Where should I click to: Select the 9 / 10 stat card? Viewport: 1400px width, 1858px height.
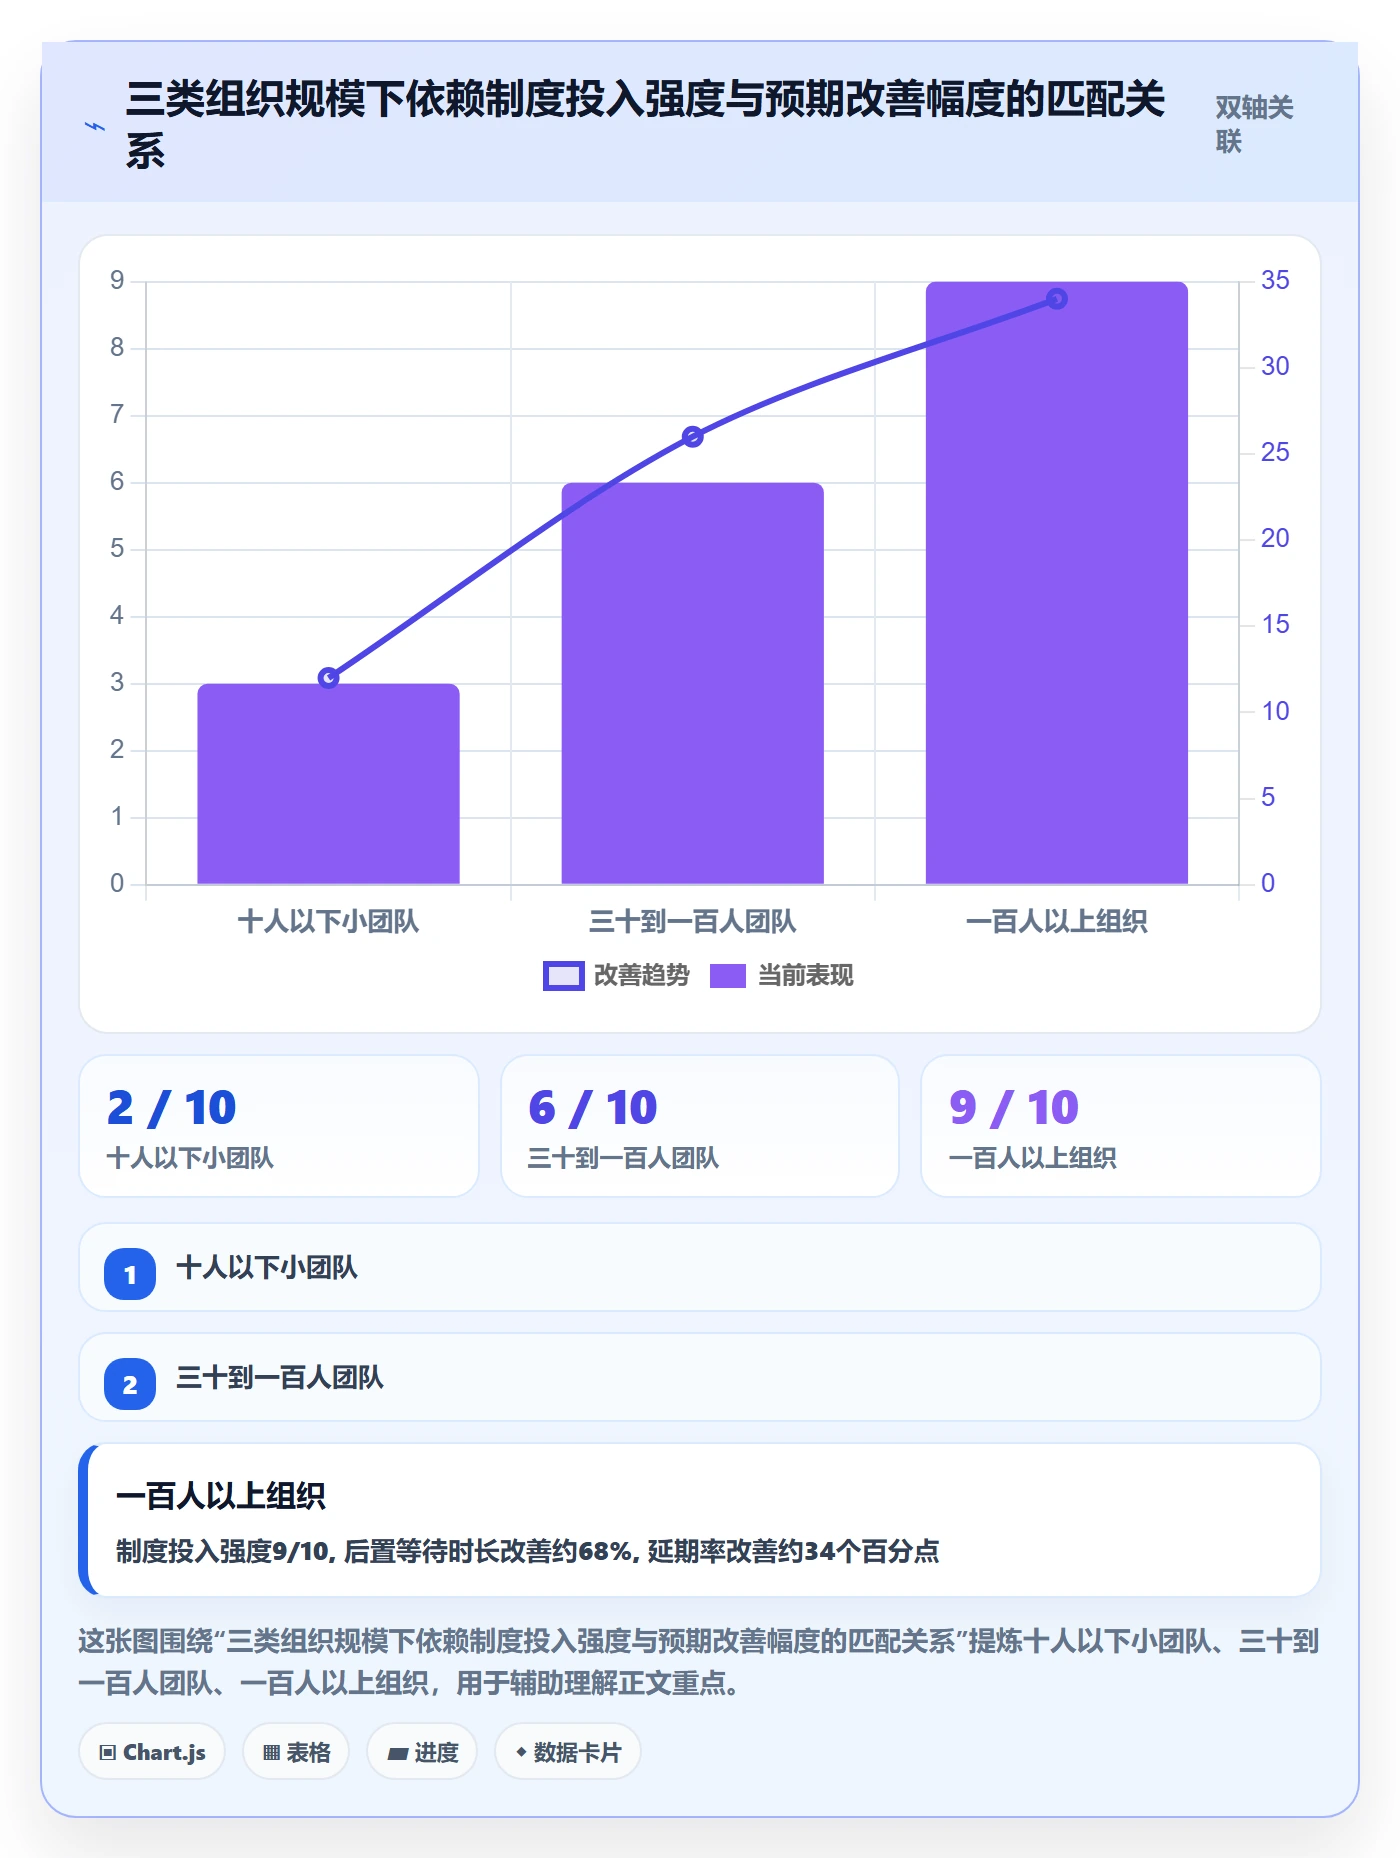[x=1121, y=1126]
